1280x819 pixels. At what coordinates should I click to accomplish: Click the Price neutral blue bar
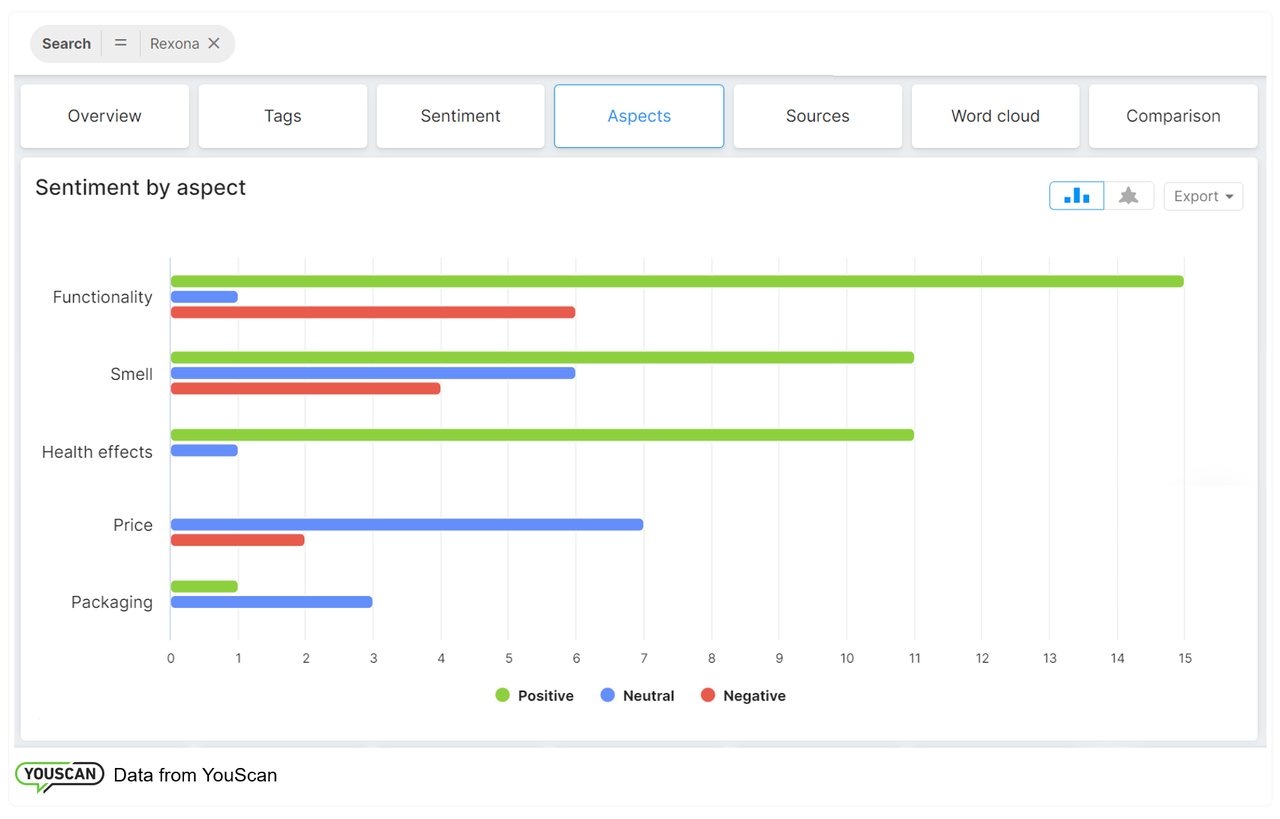click(x=406, y=525)
